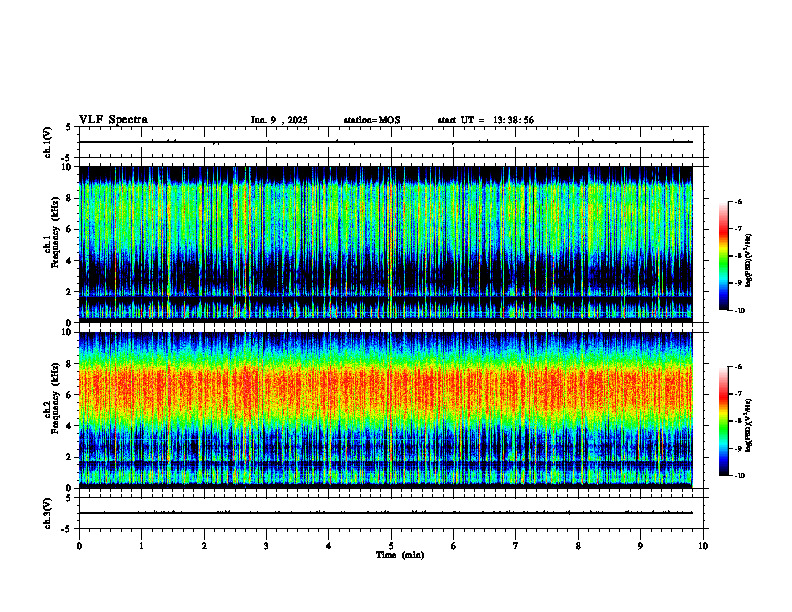Click the "-9" tick on ch.2 colorbar
Screen dimensions: 792x612
click(x=738, y=448)
